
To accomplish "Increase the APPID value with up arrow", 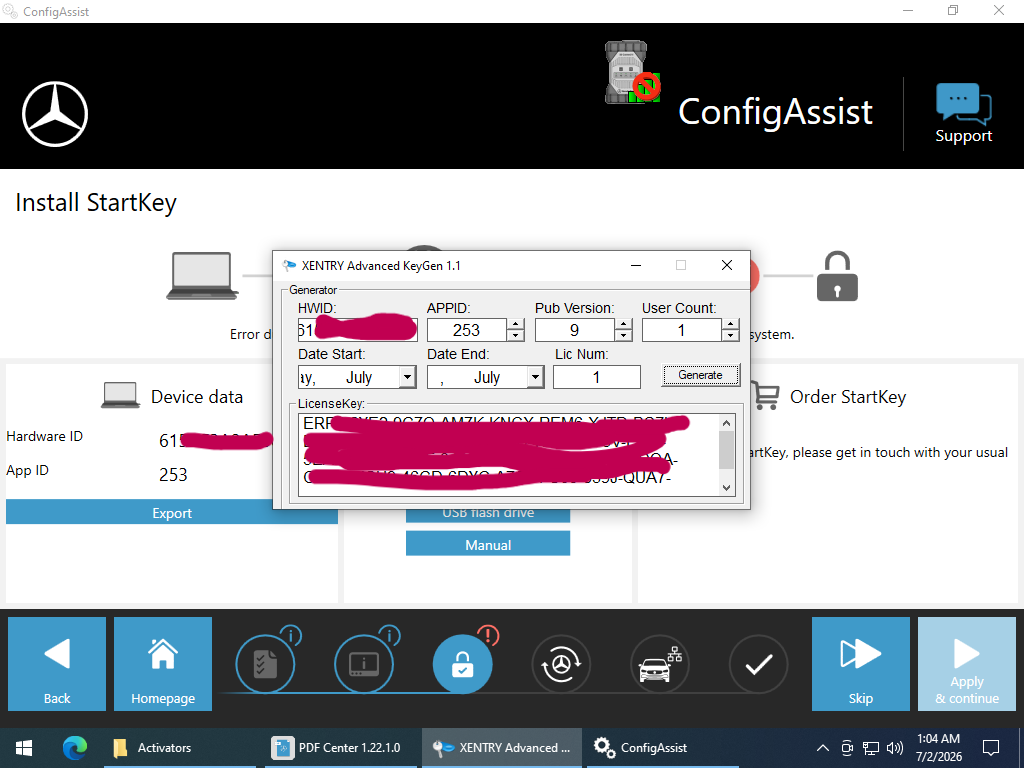I will coord(515,325).
